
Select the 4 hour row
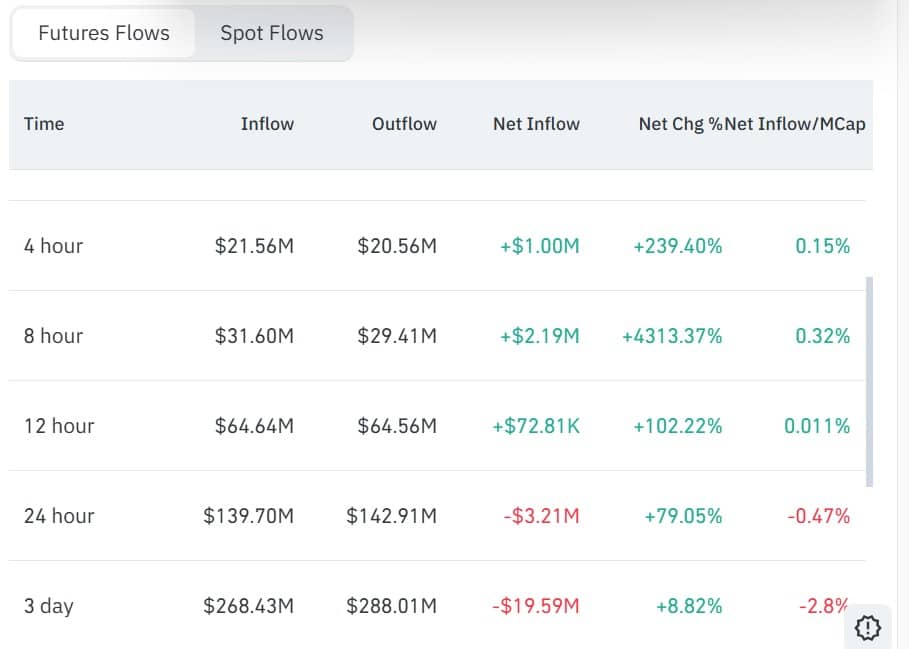54,246
